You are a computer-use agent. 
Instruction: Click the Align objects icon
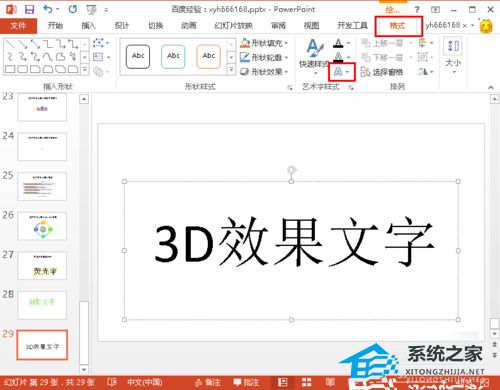pos(422,43)
